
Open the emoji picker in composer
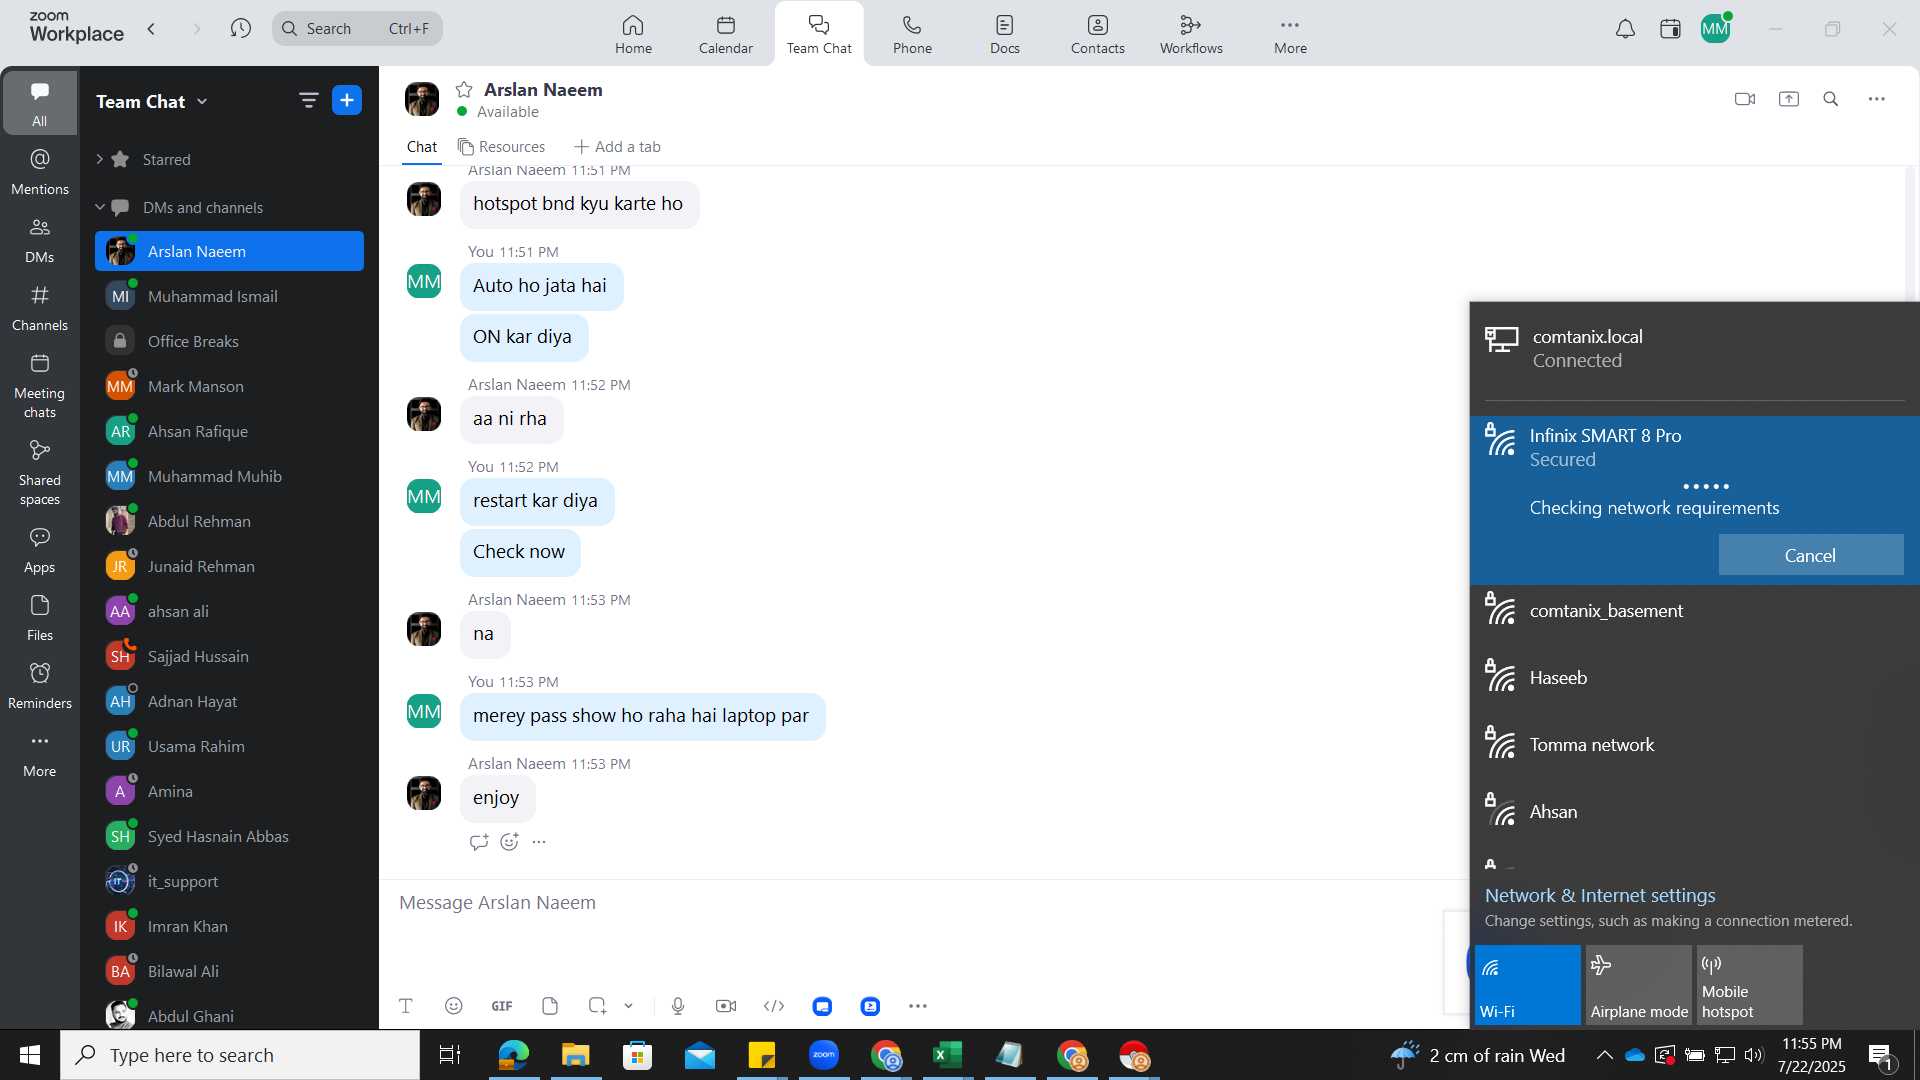(x=454, y=1006)
